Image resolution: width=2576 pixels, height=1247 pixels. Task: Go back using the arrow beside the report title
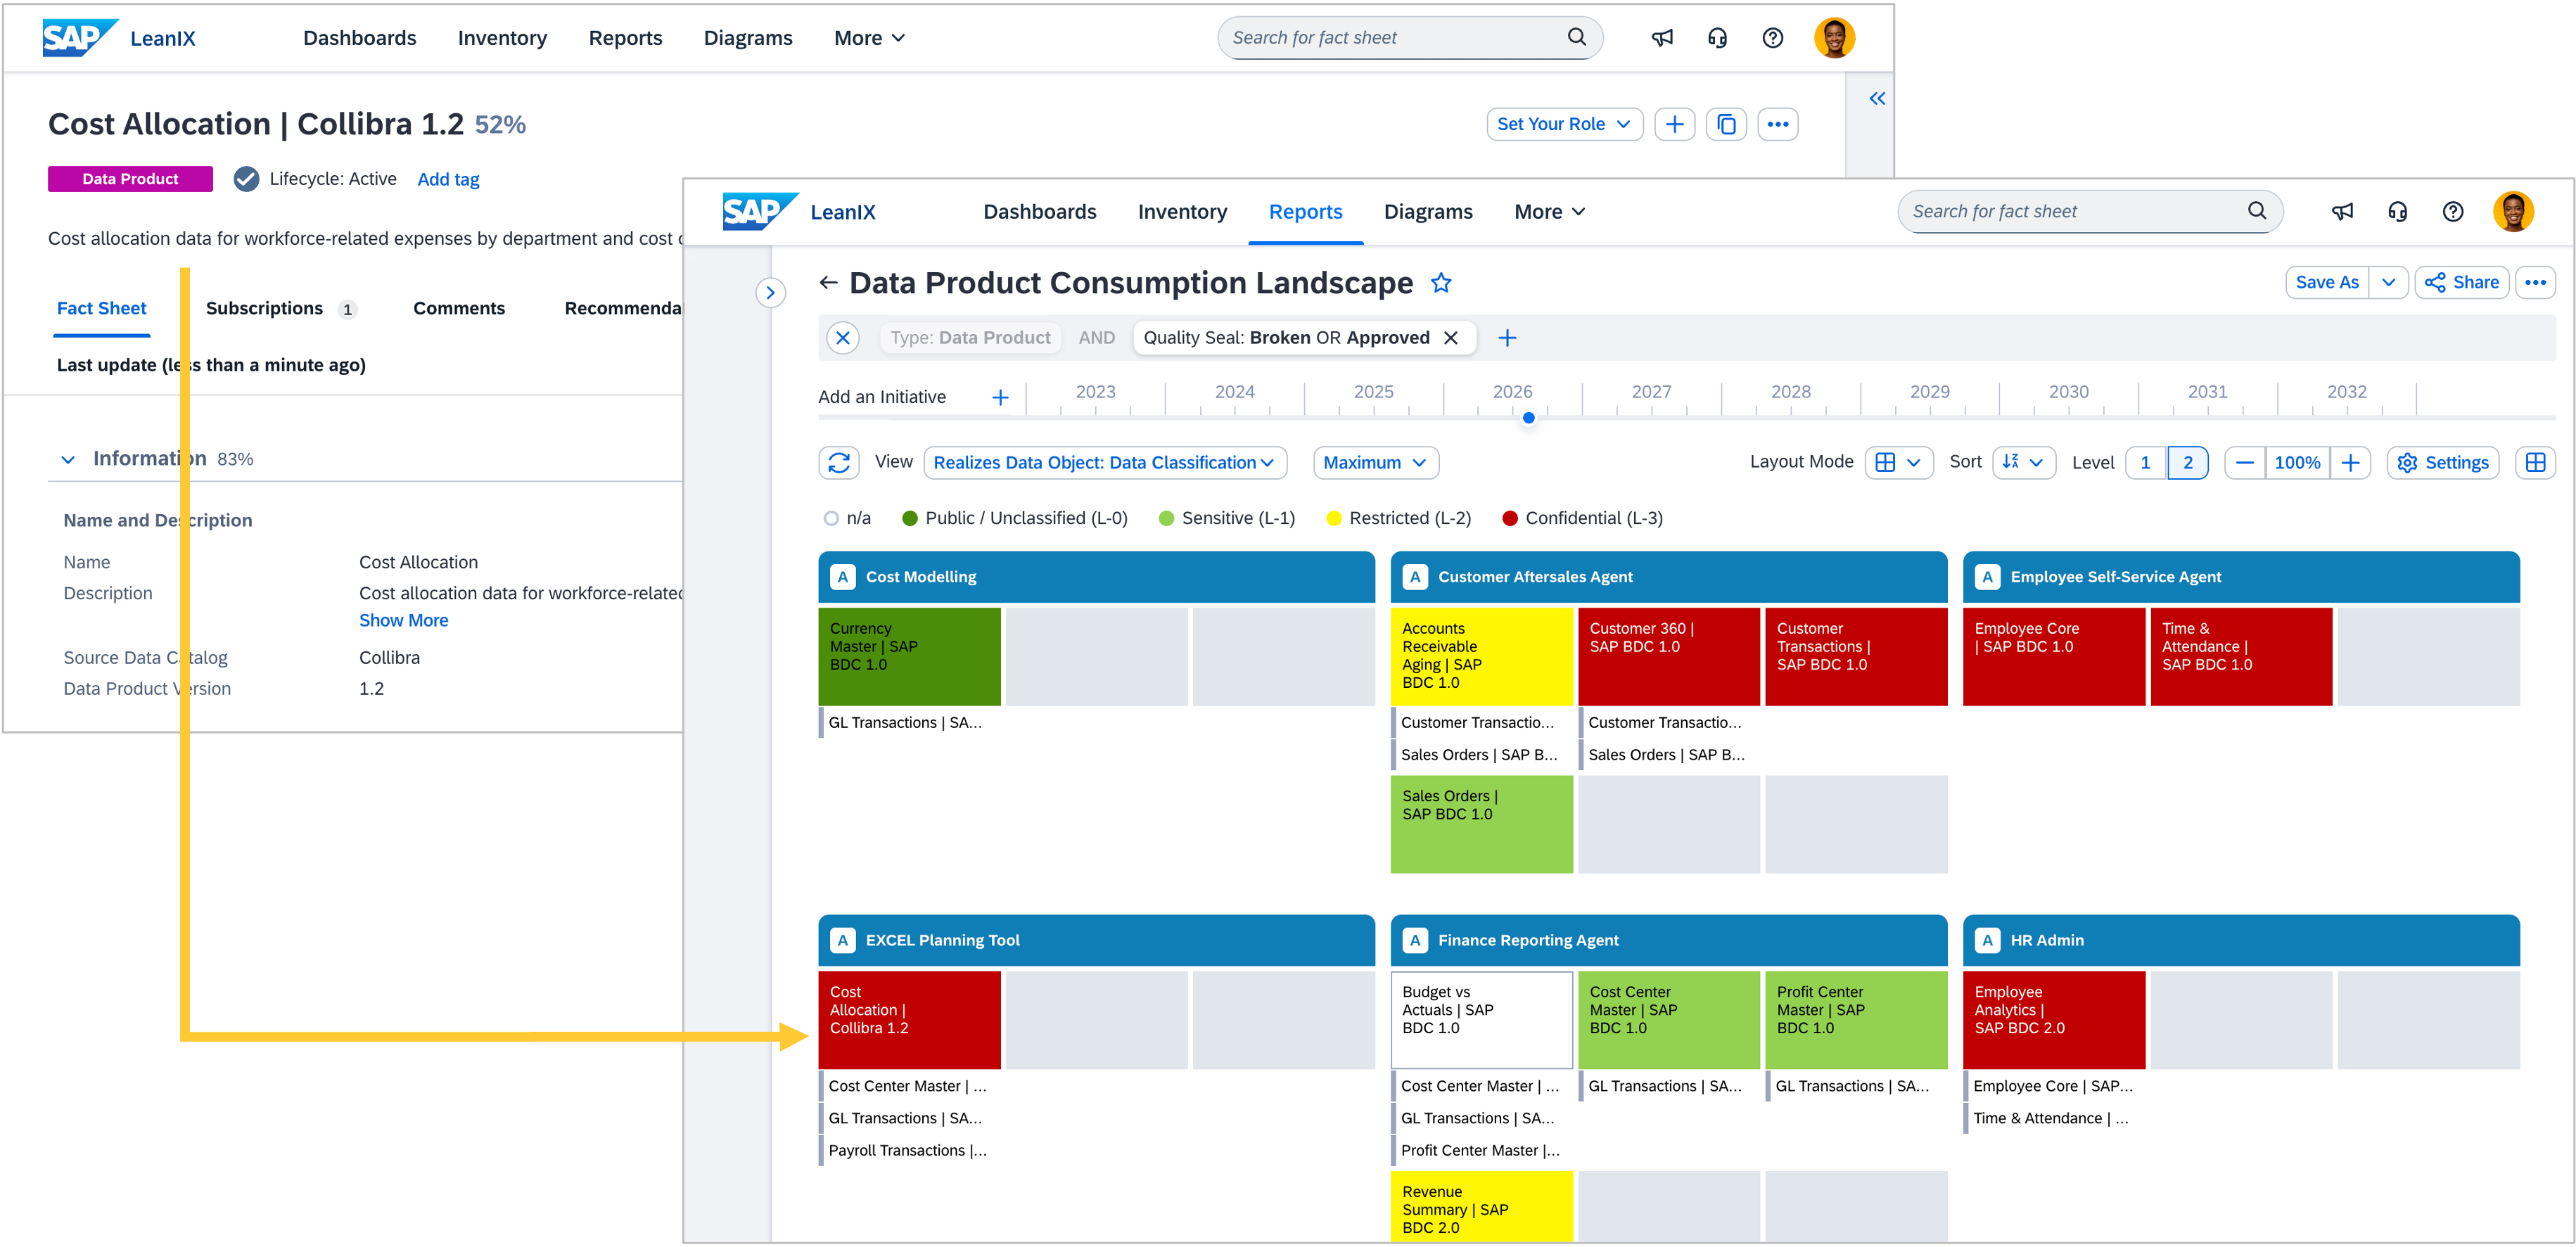click(828, 283)
